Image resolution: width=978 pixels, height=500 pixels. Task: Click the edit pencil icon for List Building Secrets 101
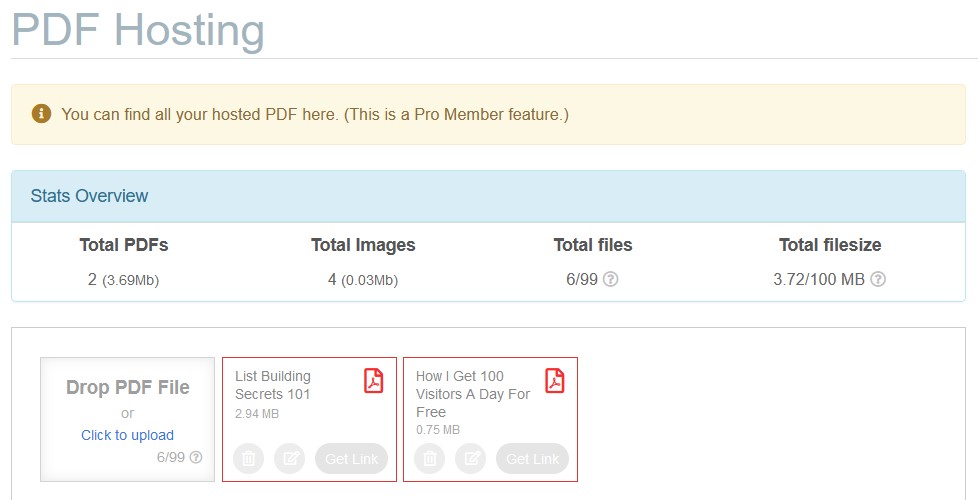[290, 459]
